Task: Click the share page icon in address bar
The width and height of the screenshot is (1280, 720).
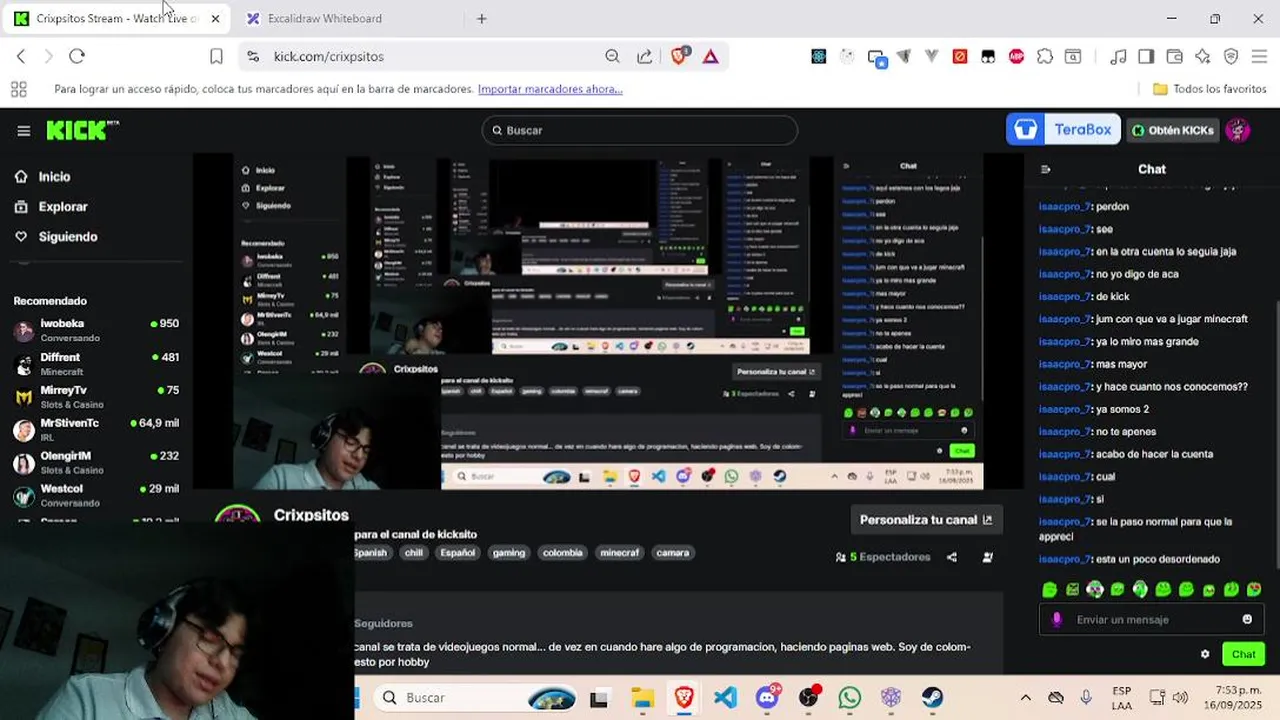Action: [x=645, y=56]
